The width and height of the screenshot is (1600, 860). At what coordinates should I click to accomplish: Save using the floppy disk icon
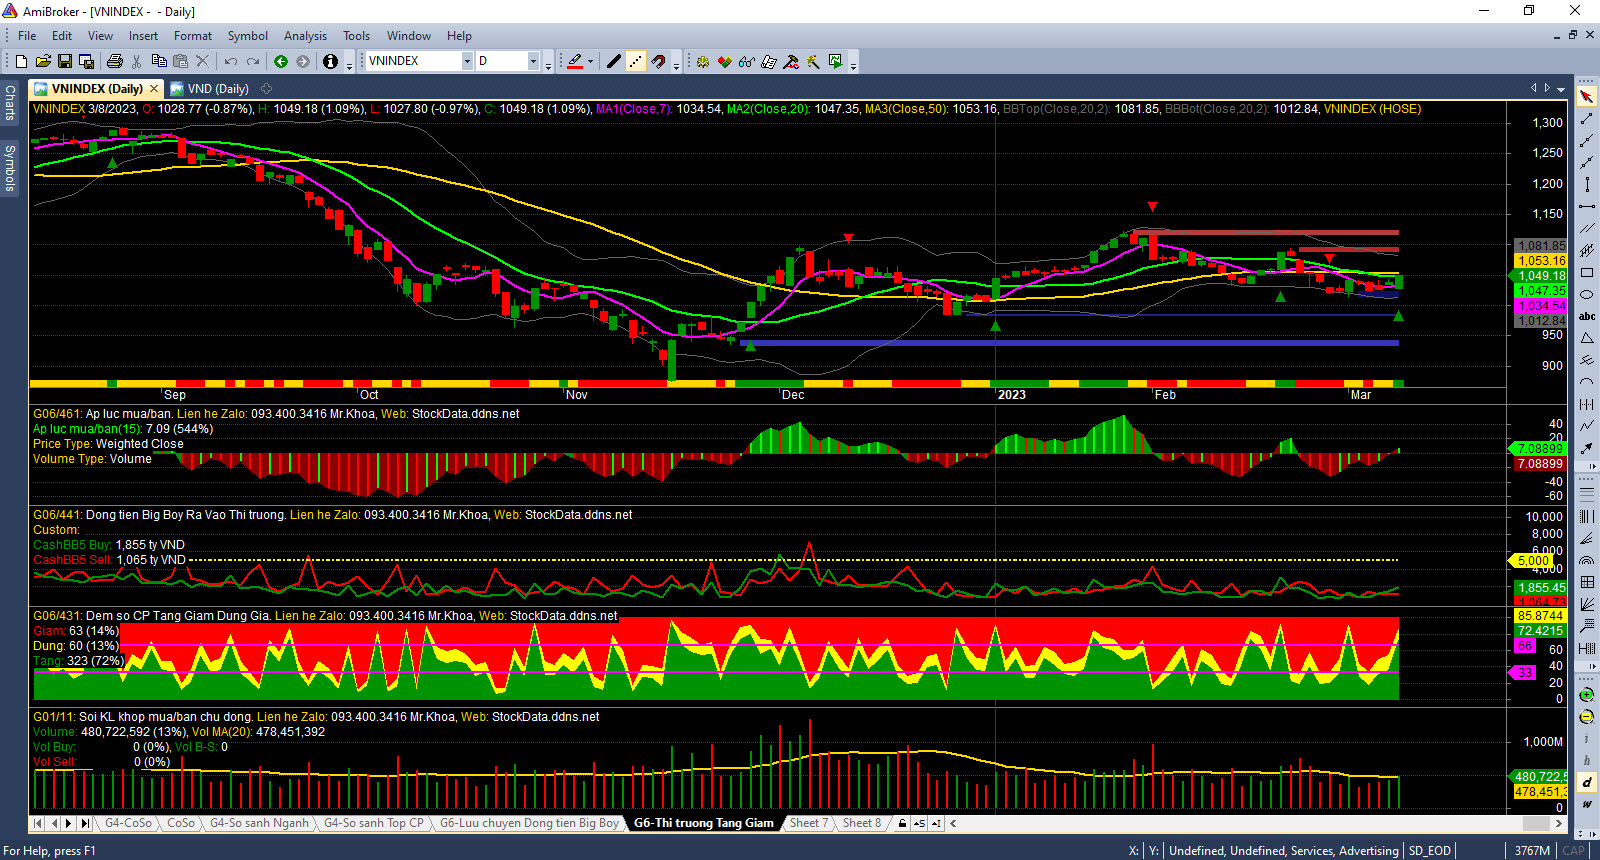65,61
